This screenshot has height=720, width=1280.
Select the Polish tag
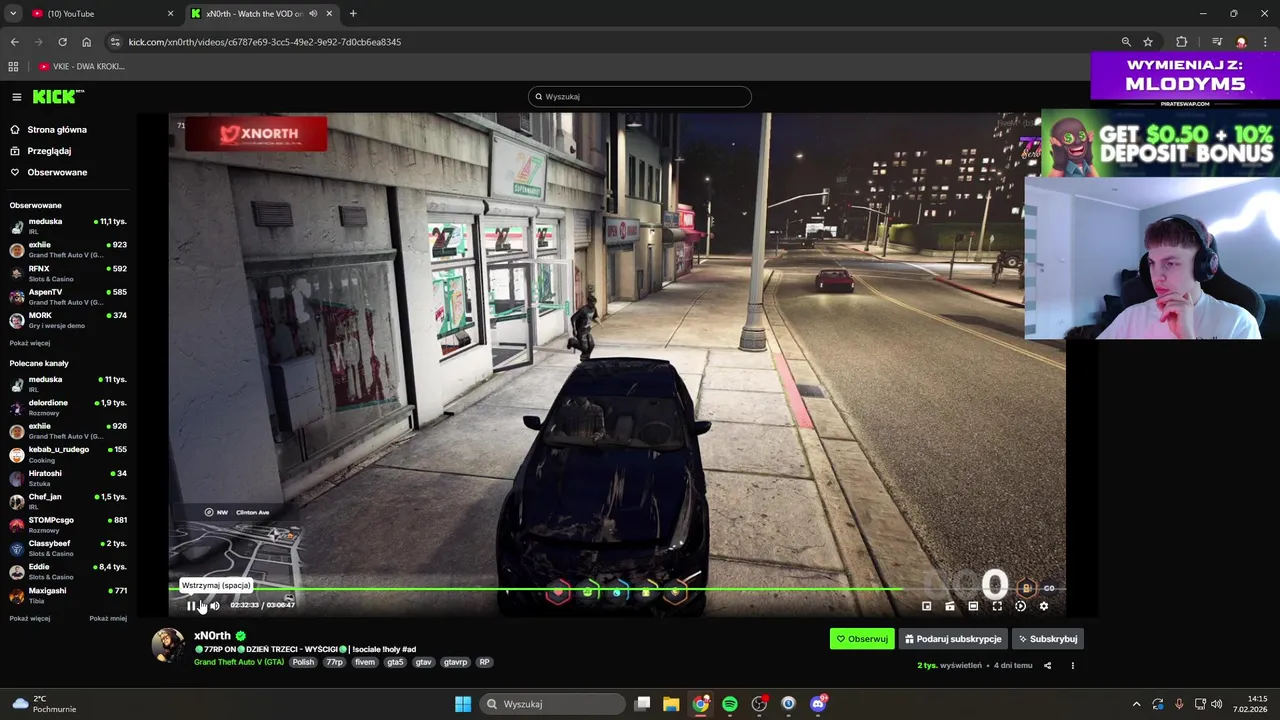[303, 662]
